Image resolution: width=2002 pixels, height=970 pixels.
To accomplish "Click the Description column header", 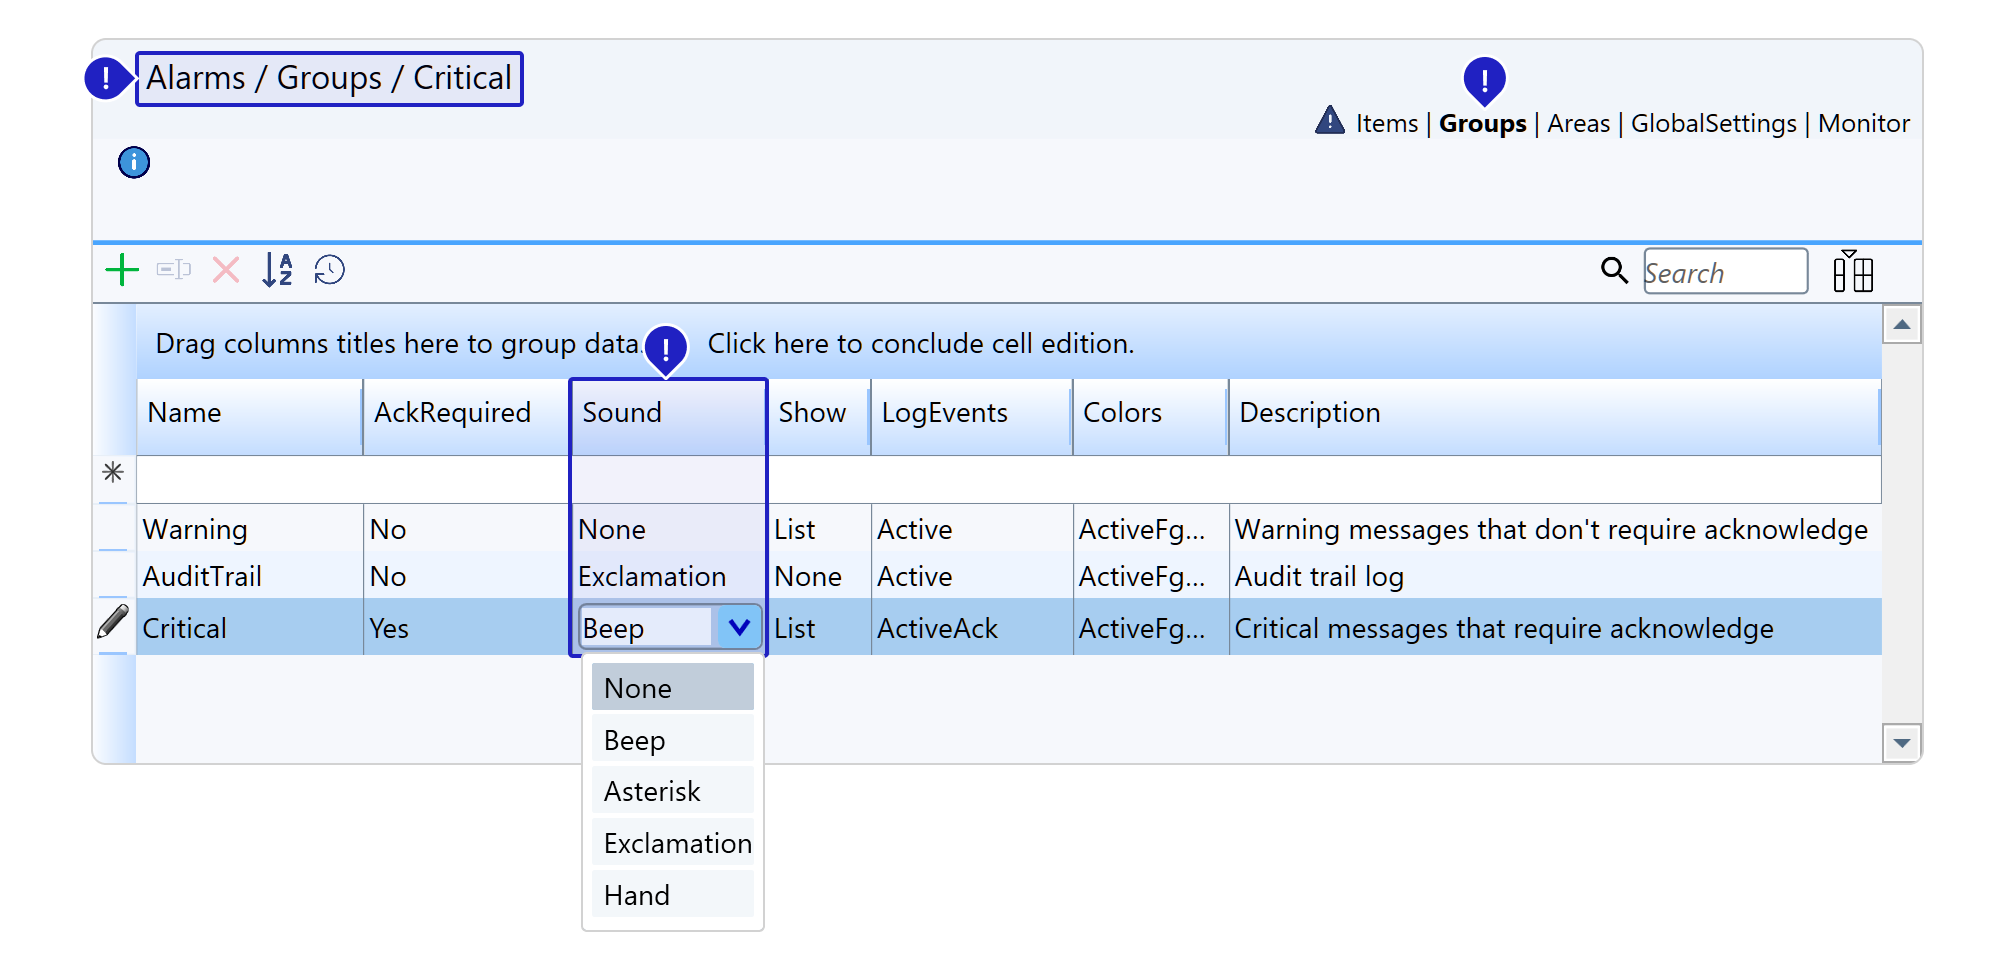I will (x=1309, y=413).
